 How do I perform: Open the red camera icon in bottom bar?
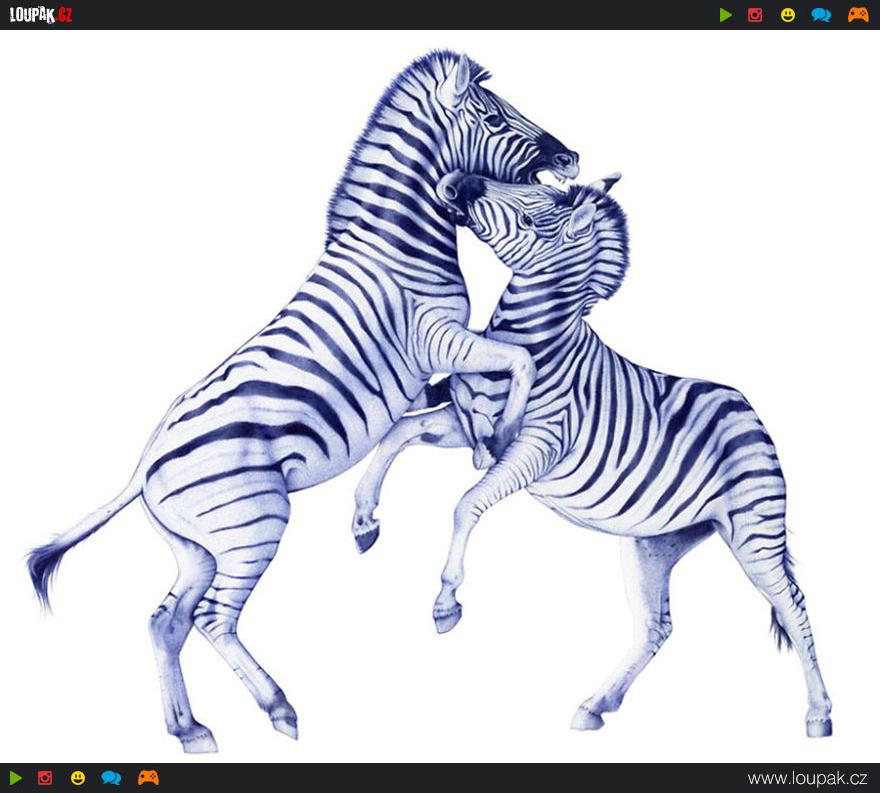pyautogui.click(x=45, y=778)
